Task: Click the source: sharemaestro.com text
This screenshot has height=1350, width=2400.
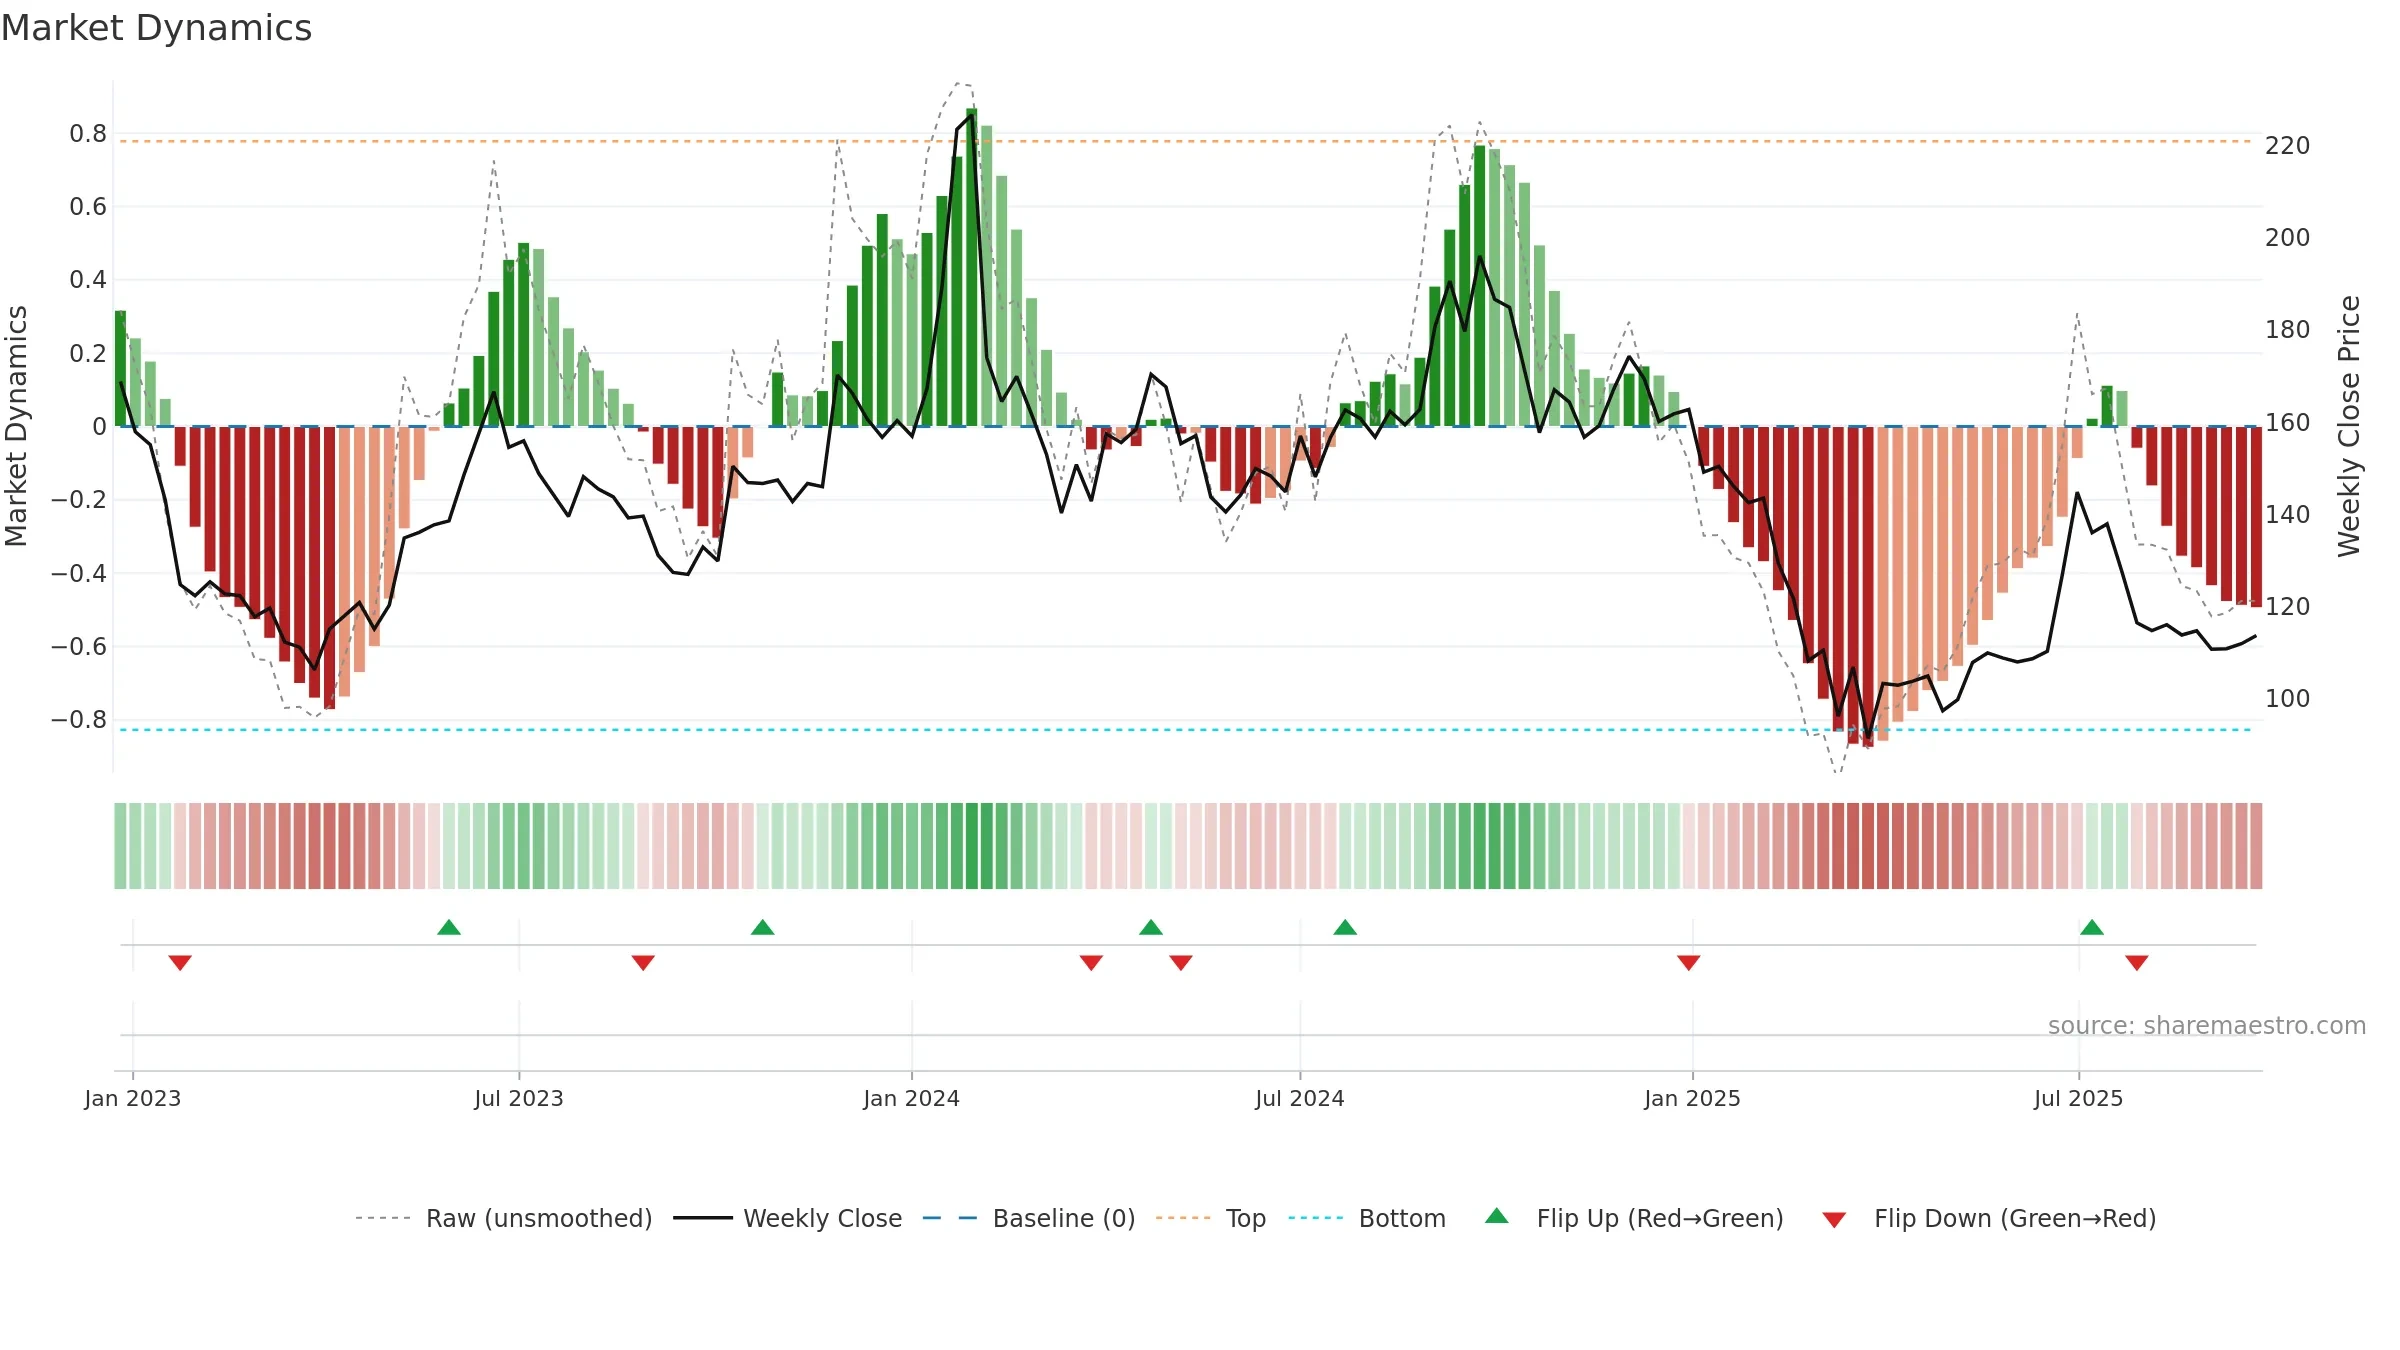Action: click(x=2207, y=1025)
